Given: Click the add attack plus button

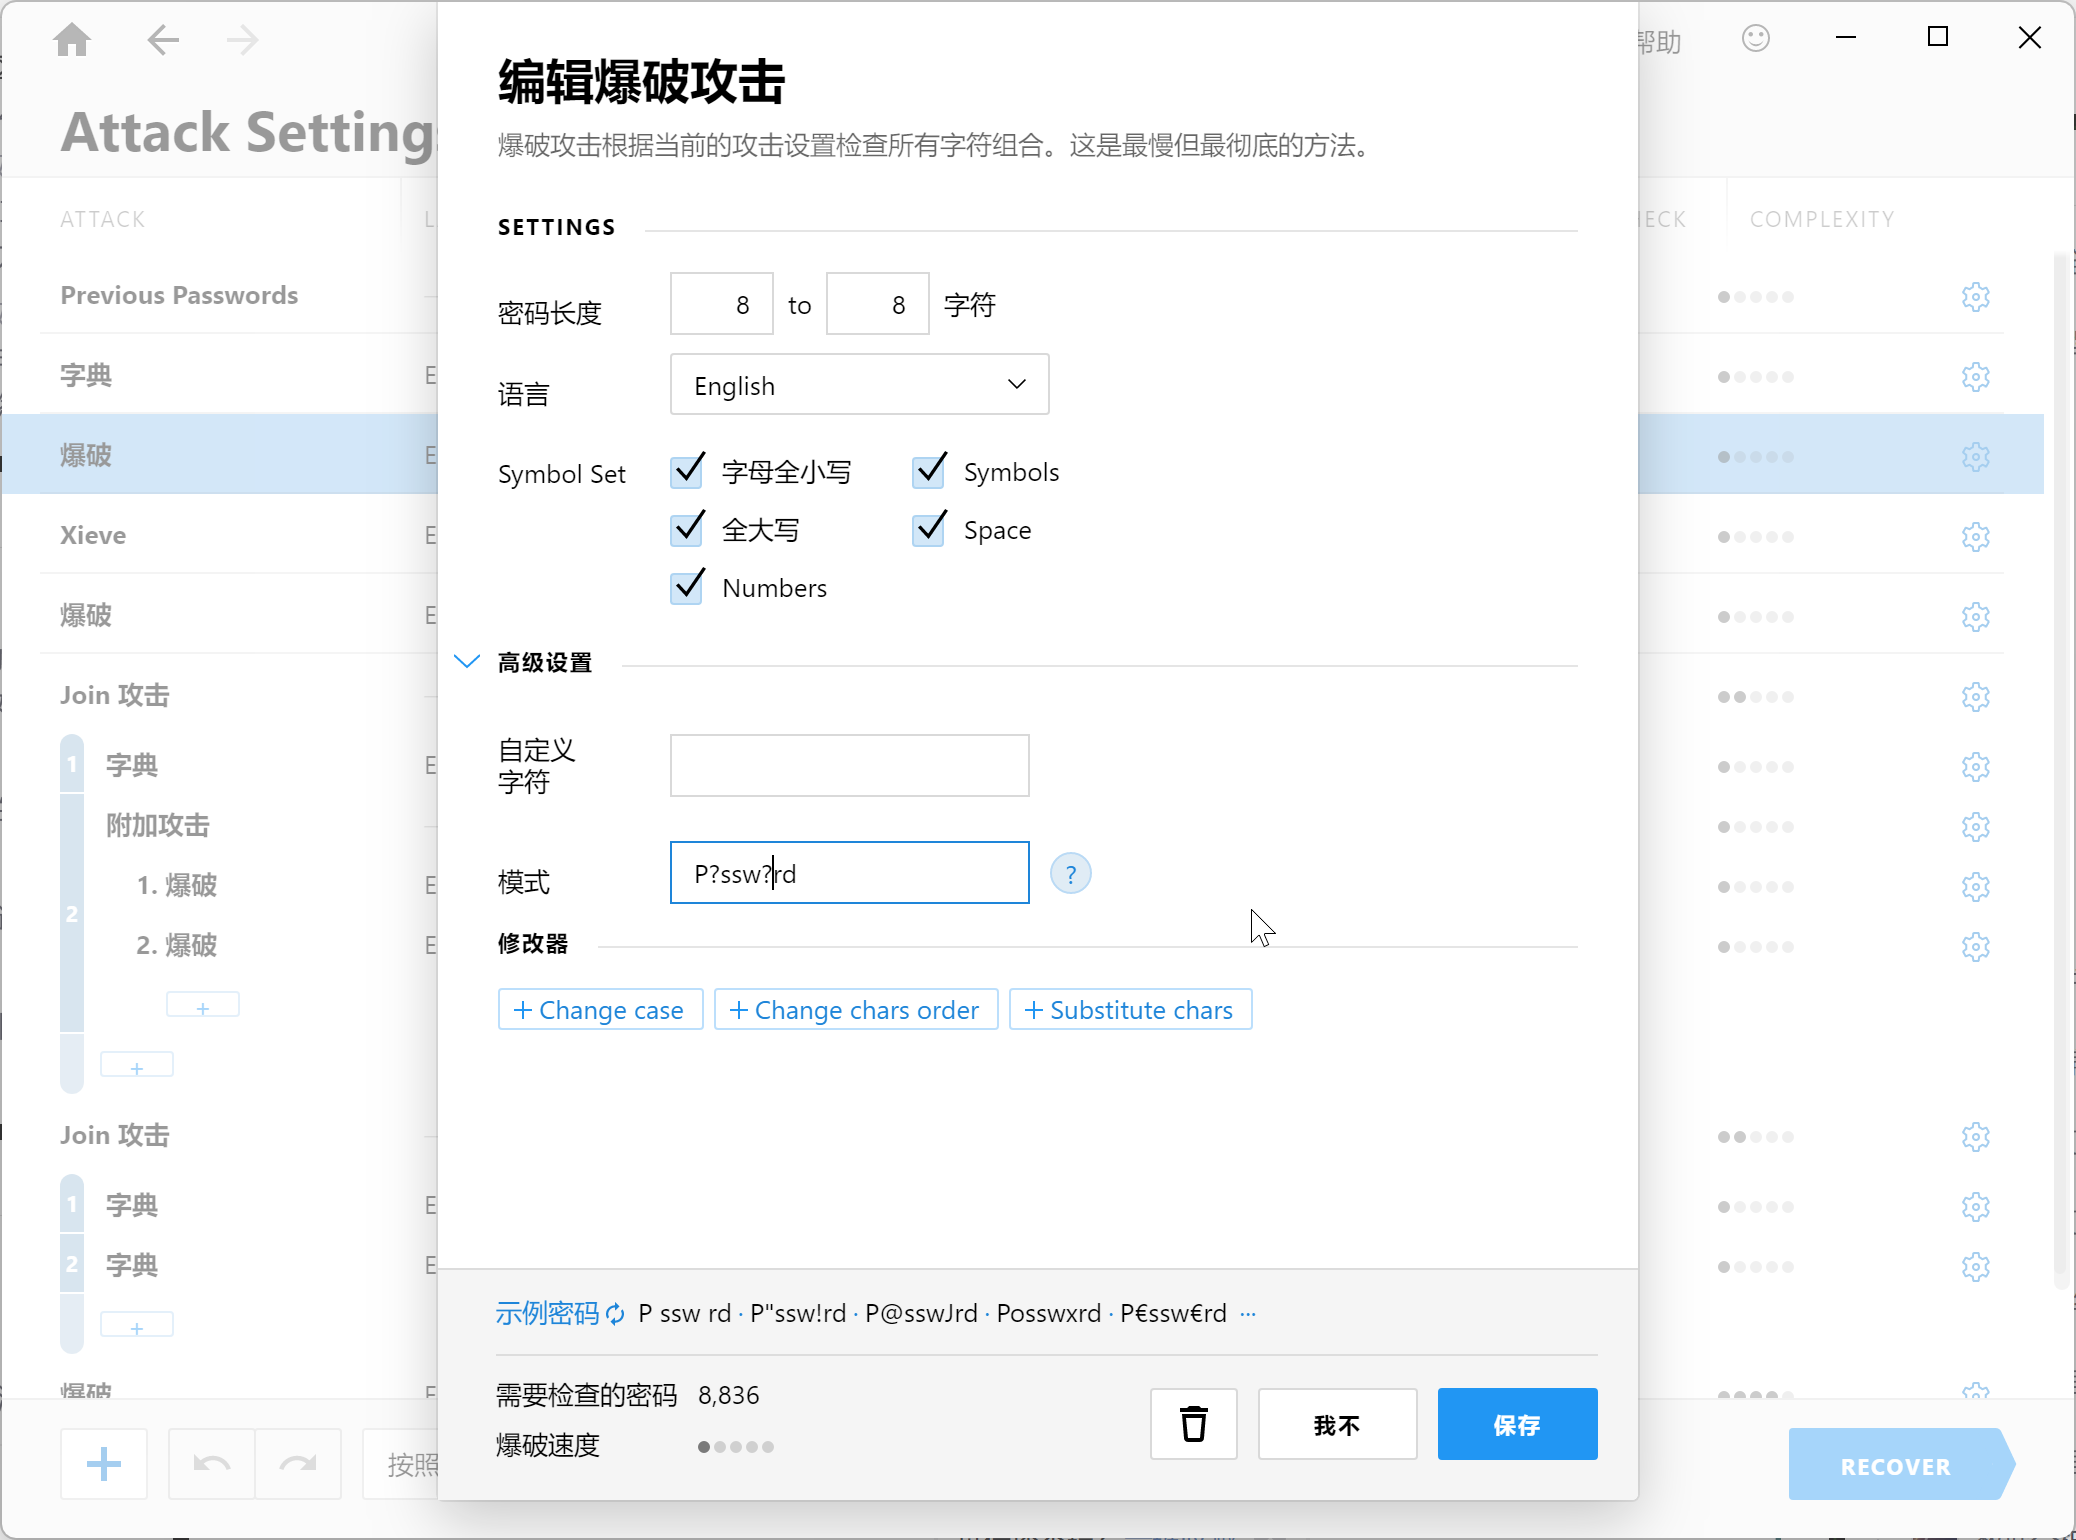Looking at the screenshot, I should tap(104, 1465).
